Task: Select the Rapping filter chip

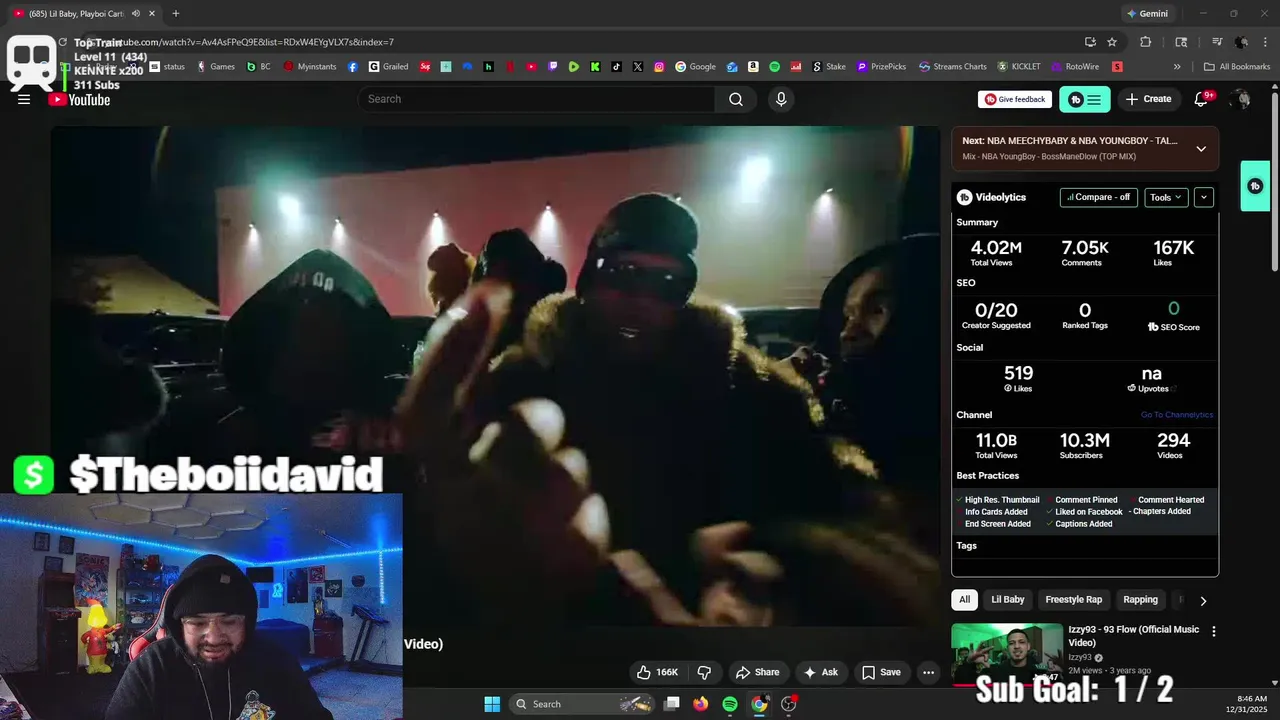Action: pyautogui.click(x=1140, y=600)
